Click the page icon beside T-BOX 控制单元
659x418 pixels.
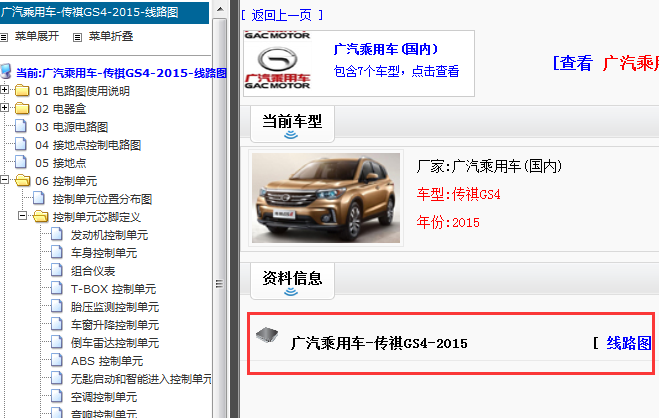tap(57, 289)
